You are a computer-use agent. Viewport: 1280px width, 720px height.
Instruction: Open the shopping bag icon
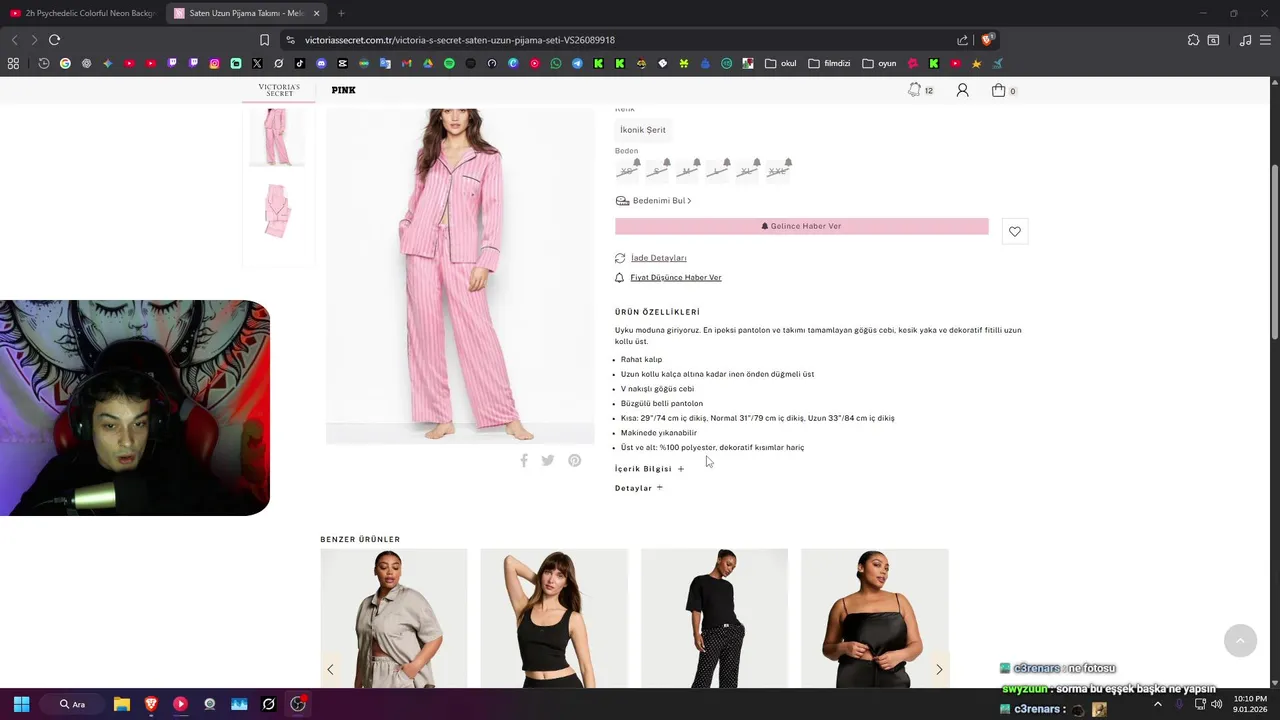[998, 90]
